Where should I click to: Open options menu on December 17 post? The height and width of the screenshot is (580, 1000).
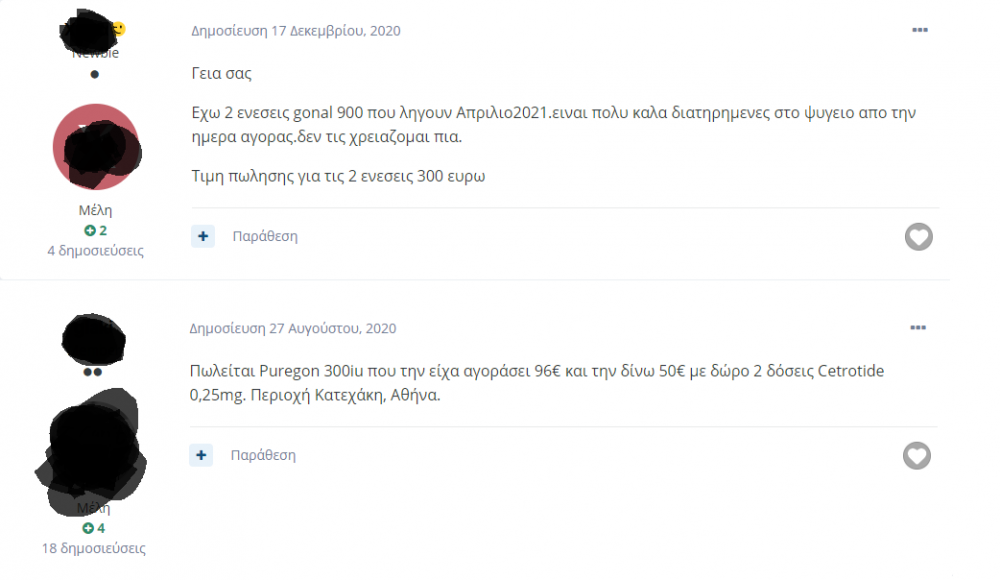coord(920,30)
